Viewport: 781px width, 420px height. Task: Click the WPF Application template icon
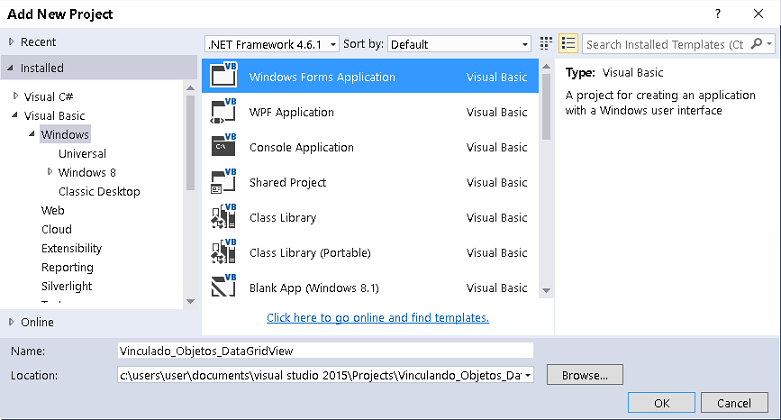tap(223, 112)
